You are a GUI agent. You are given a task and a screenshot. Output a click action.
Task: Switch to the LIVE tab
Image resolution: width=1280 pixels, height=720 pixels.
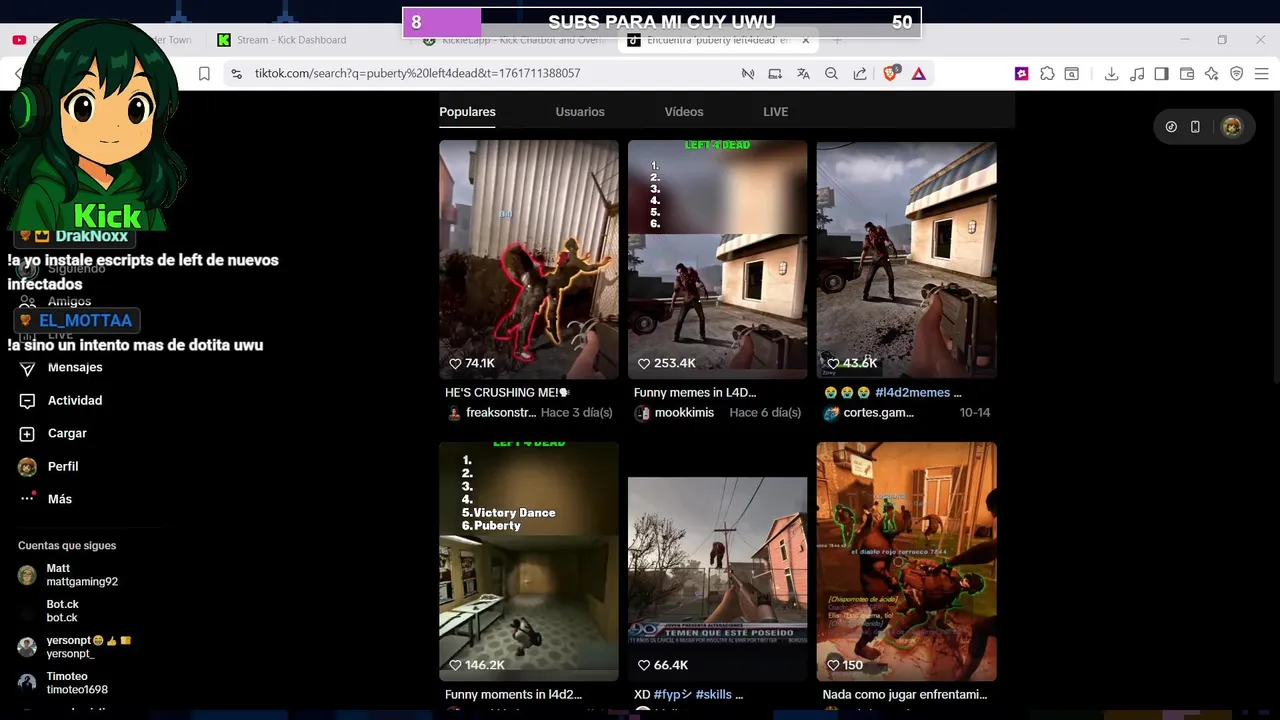(x=776, y=112)
